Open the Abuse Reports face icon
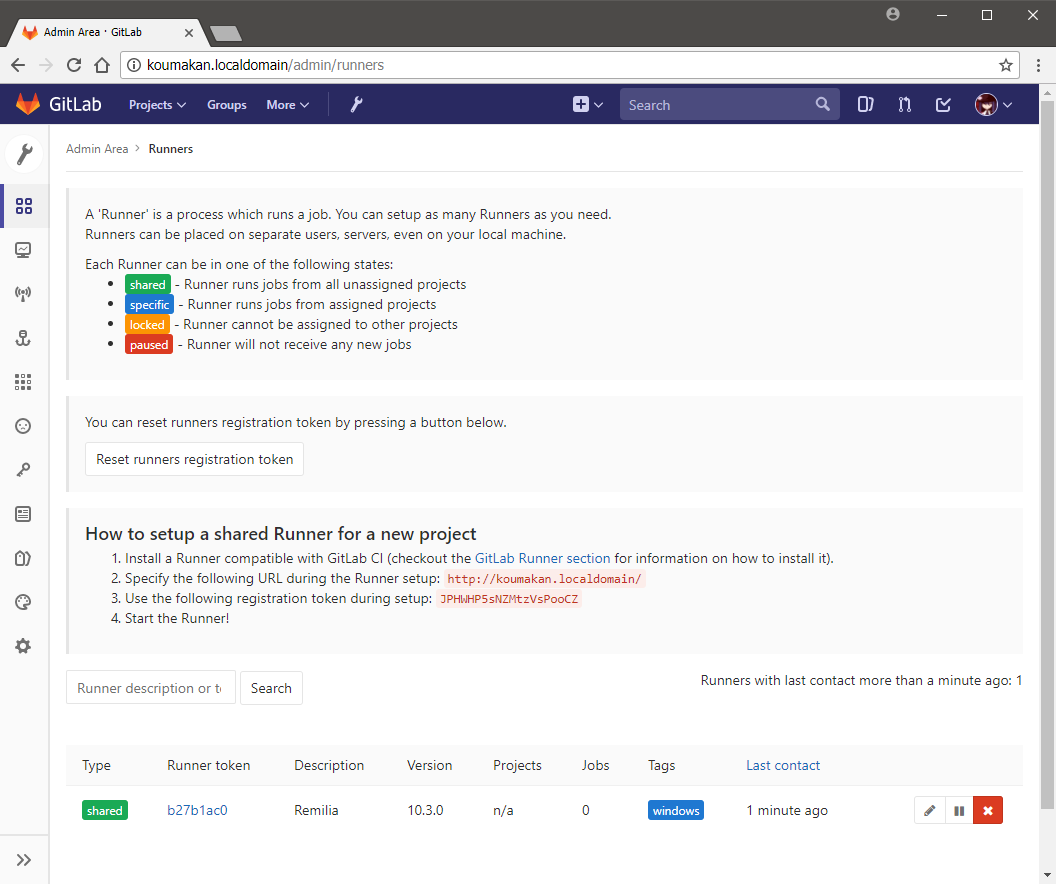1056x884 pixels. (23, 425)
